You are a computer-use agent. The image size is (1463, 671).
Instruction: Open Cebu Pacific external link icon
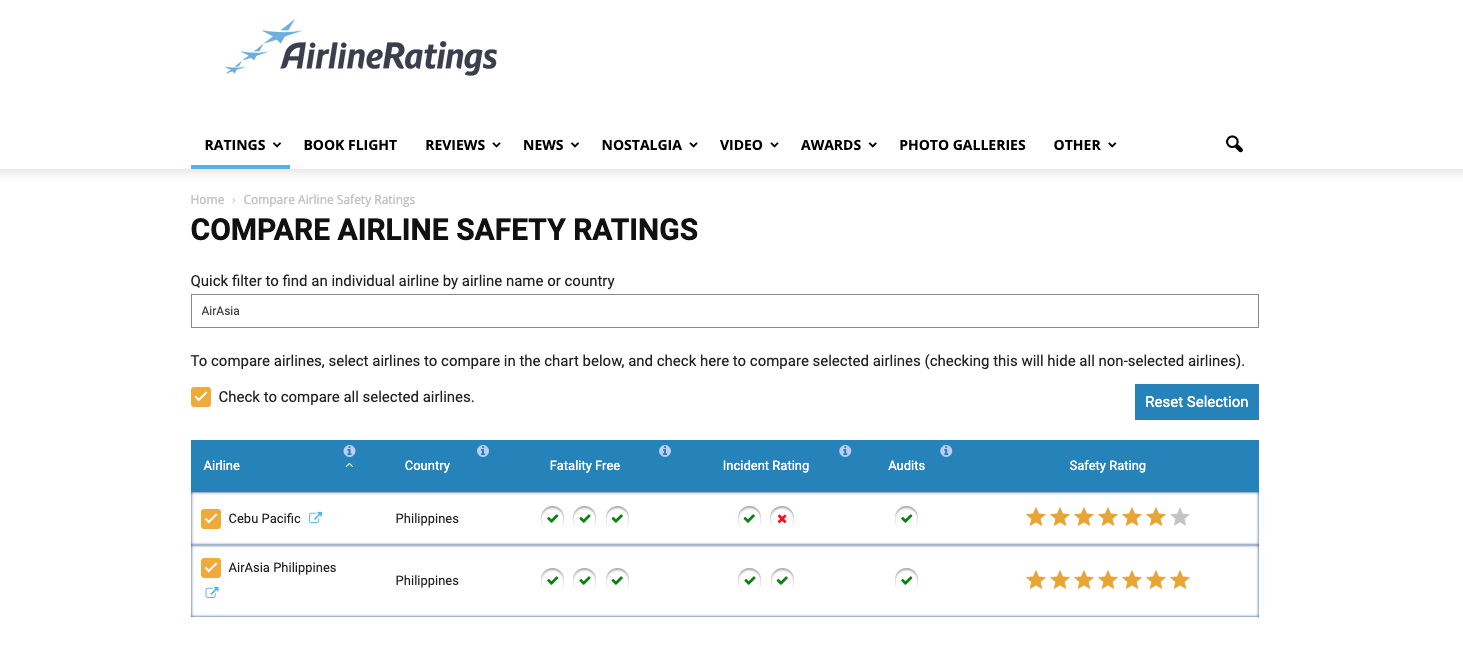click(315, 518)
